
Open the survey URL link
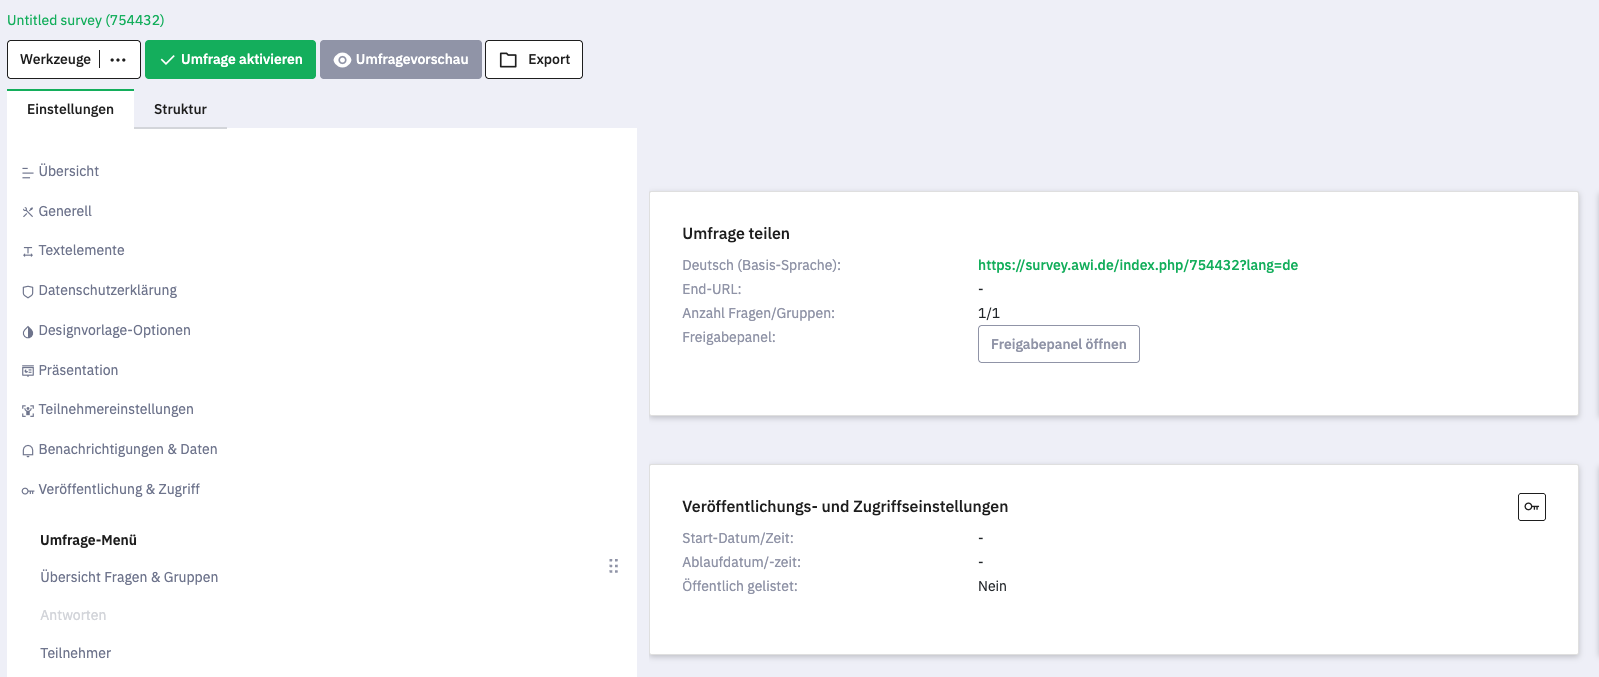[x=1137, y=265]
